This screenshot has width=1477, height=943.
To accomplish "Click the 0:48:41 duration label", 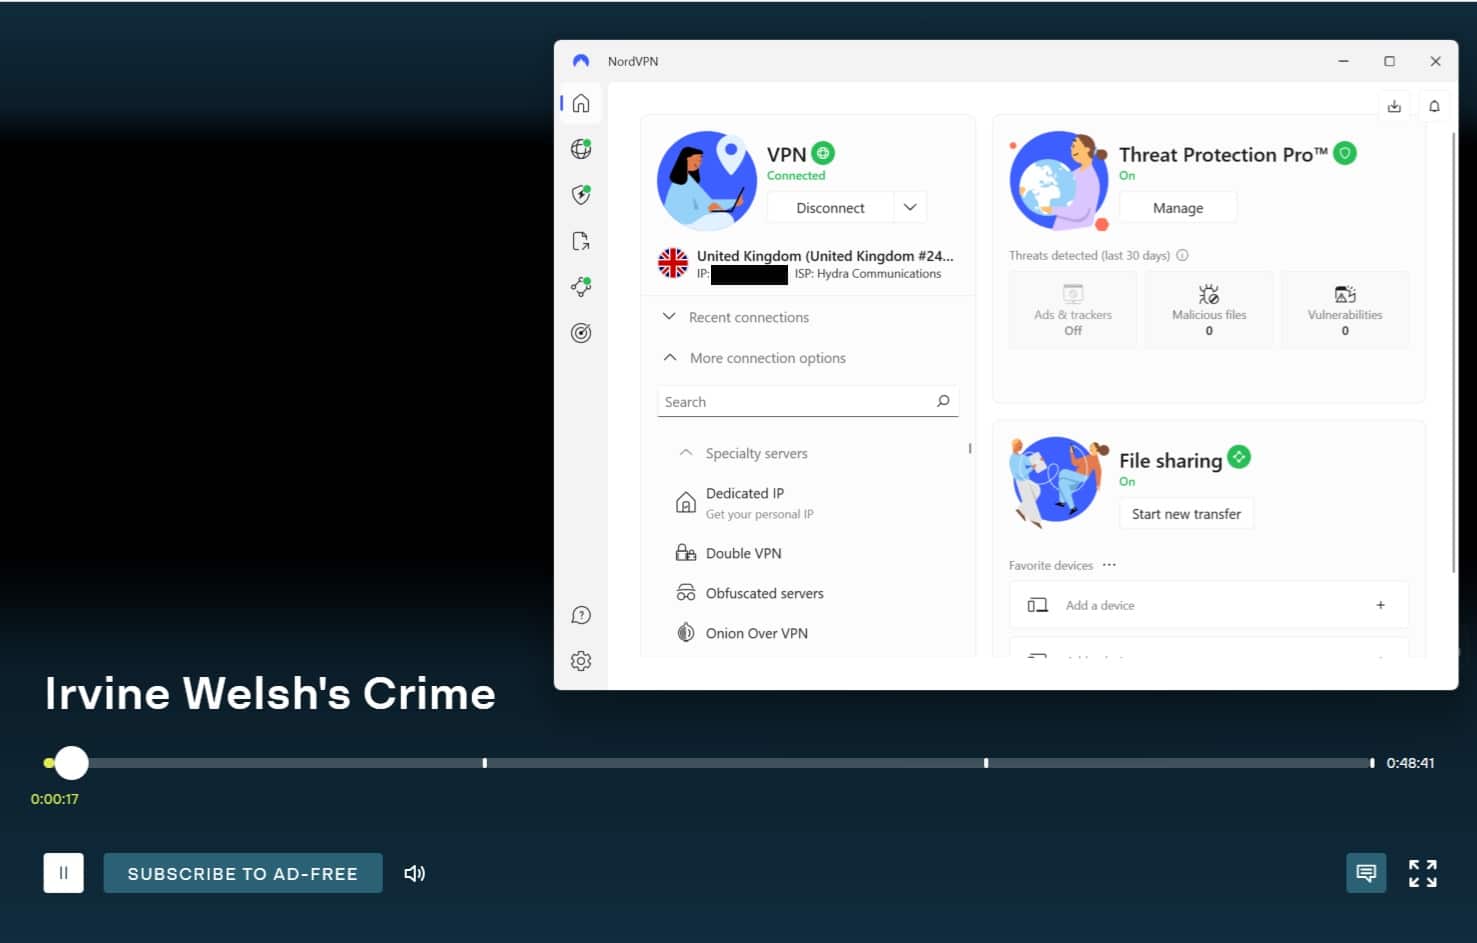I will (x=1410, y=763).
